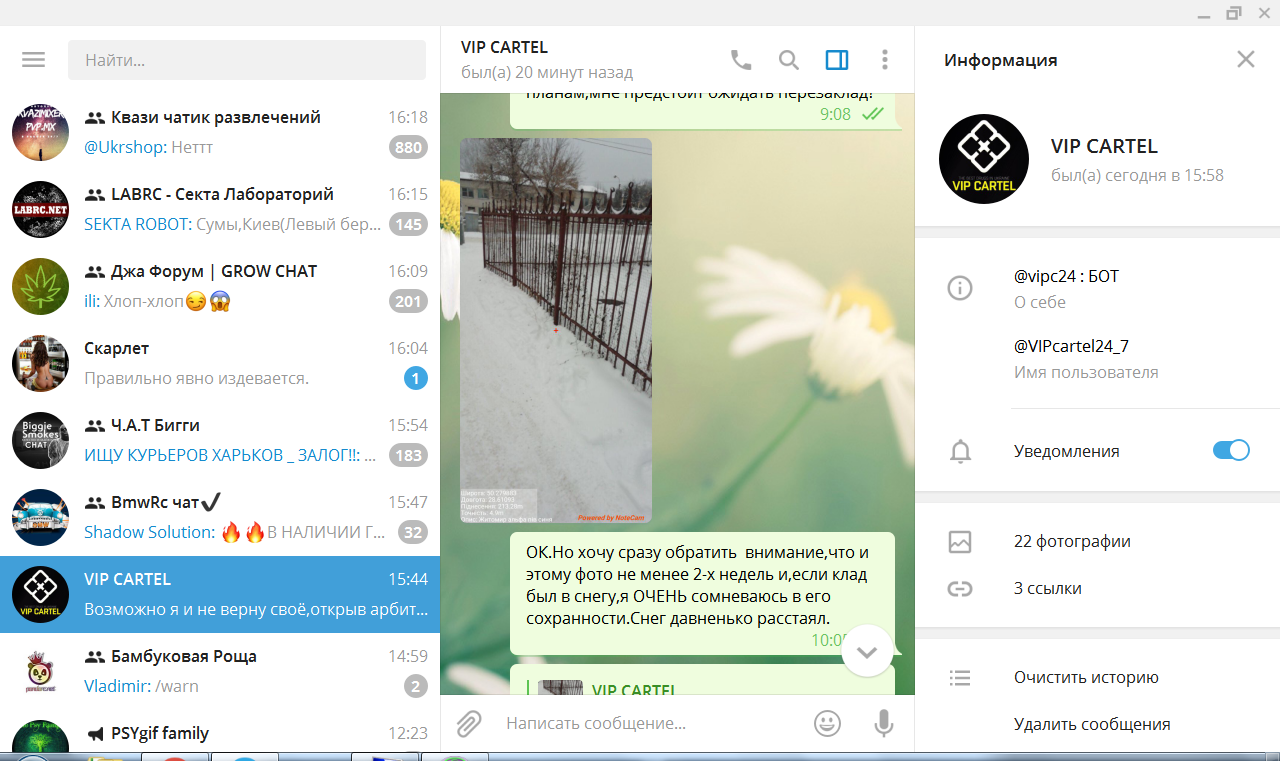The width and height of the screenshot is (1280, 761).
Task: Click username @VIPcartel24_7
Action: (1071, 346)
